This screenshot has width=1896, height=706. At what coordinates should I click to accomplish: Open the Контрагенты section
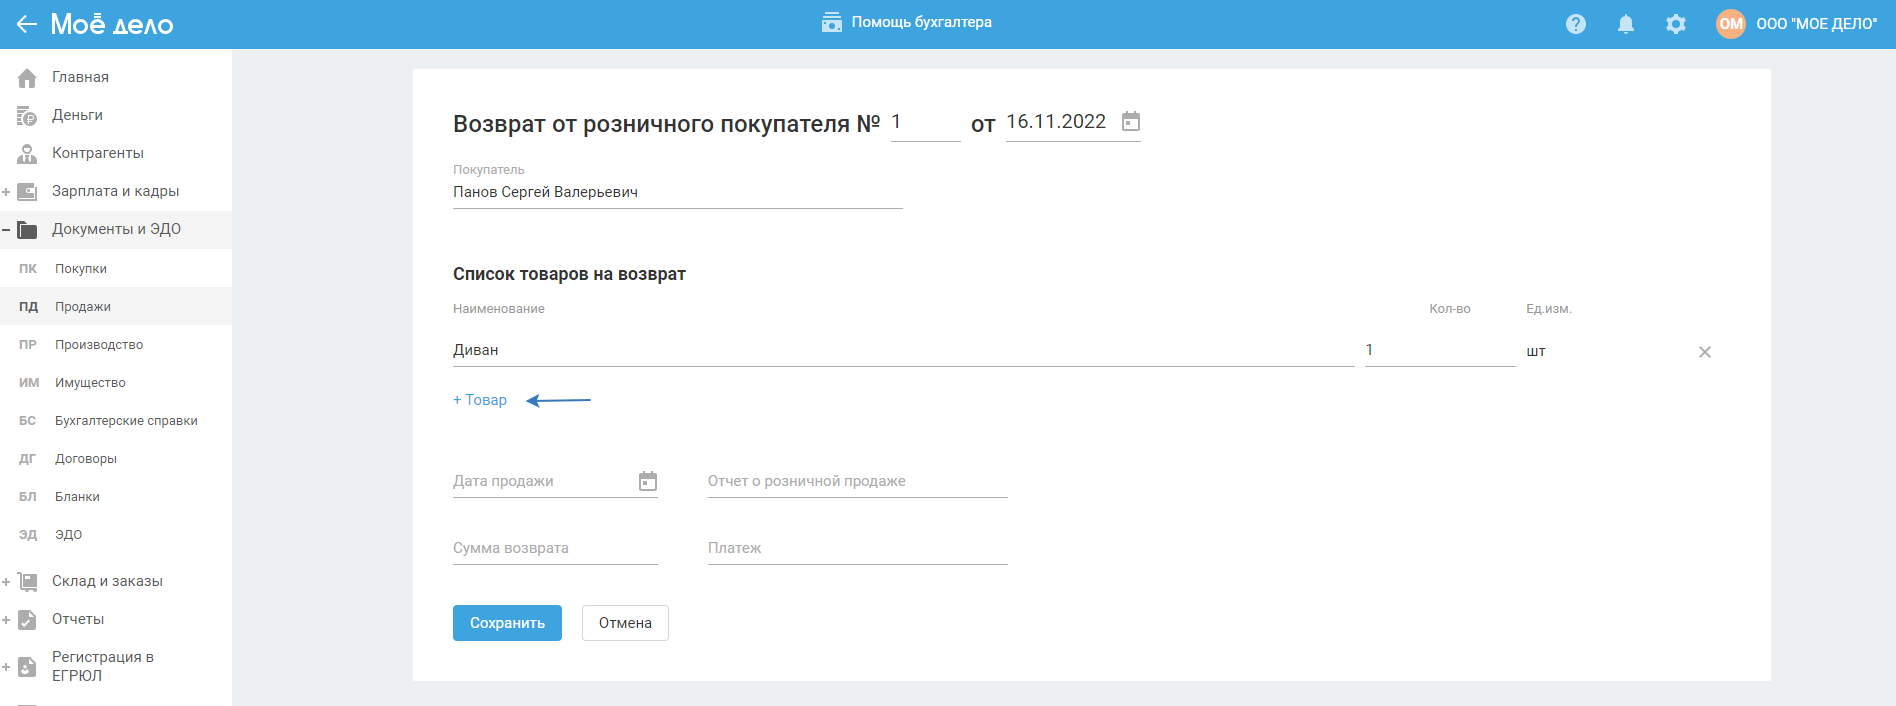[98, 153]
